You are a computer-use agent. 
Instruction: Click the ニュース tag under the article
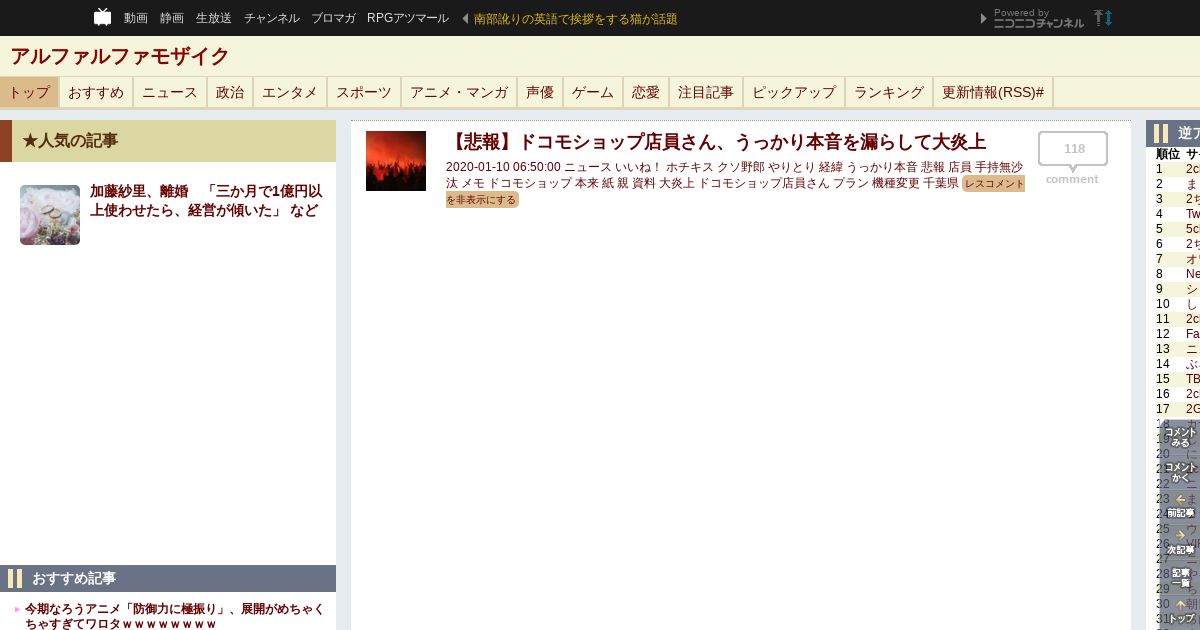pyautogui.click(x=588, y=167)
